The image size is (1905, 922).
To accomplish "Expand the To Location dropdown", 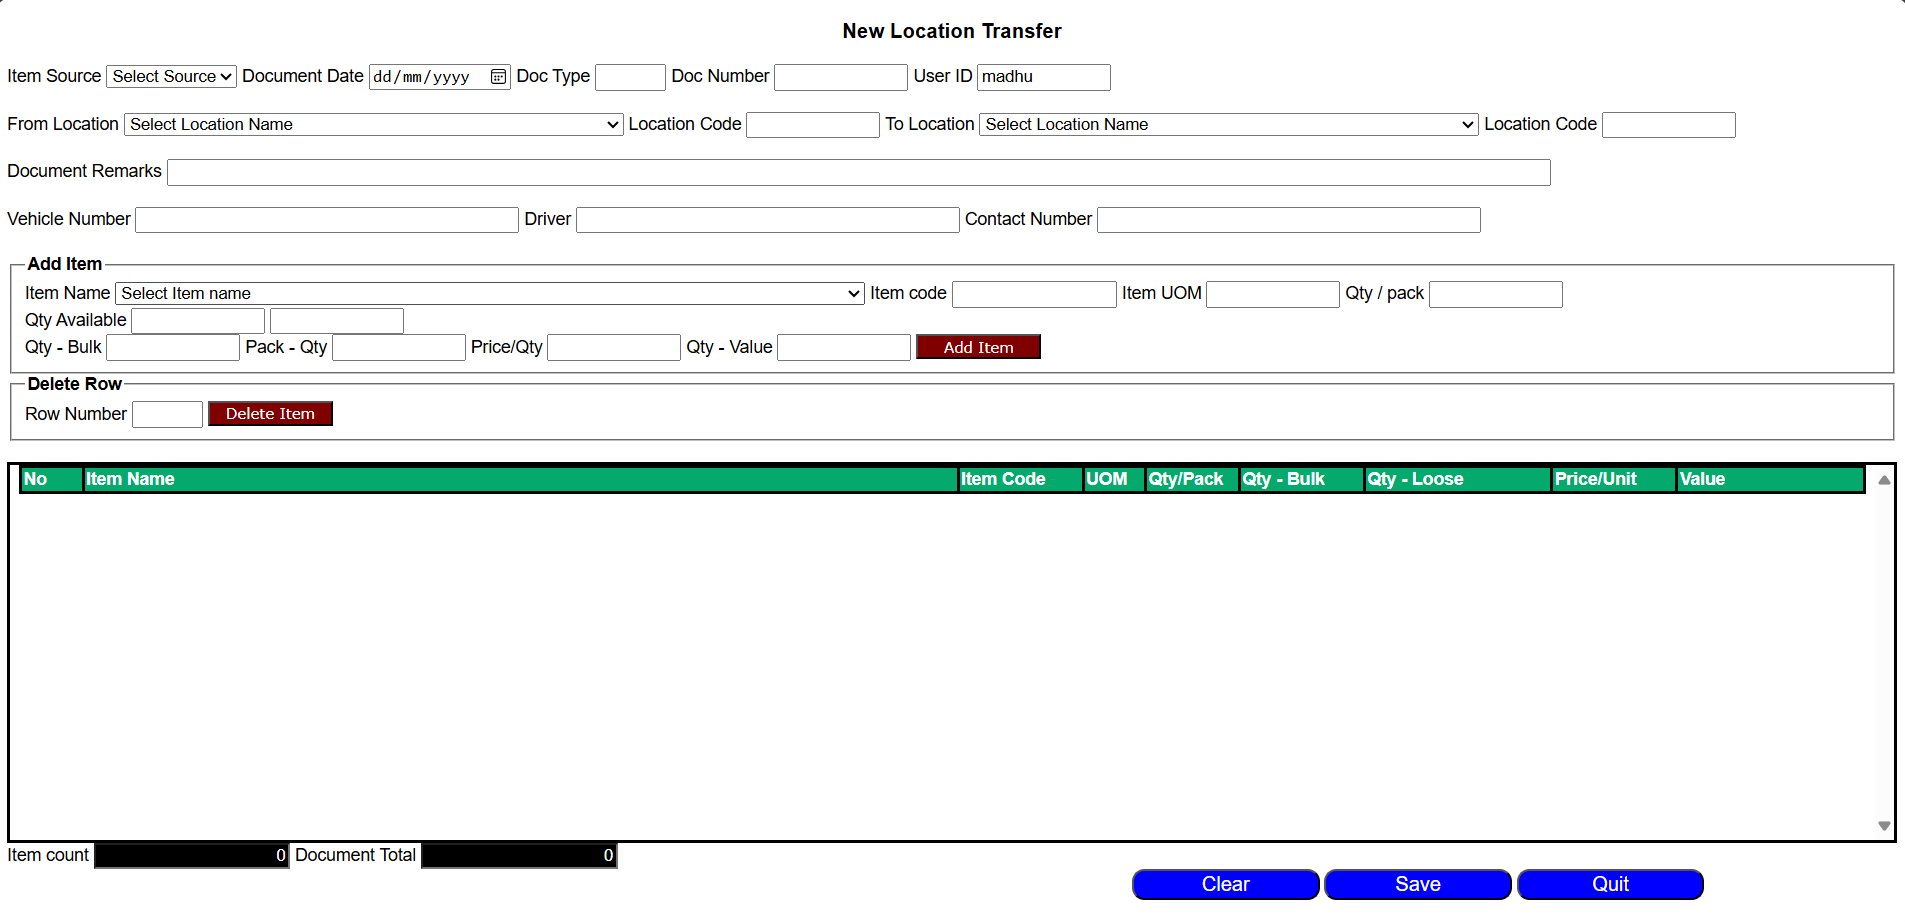I will [1228, 125].
